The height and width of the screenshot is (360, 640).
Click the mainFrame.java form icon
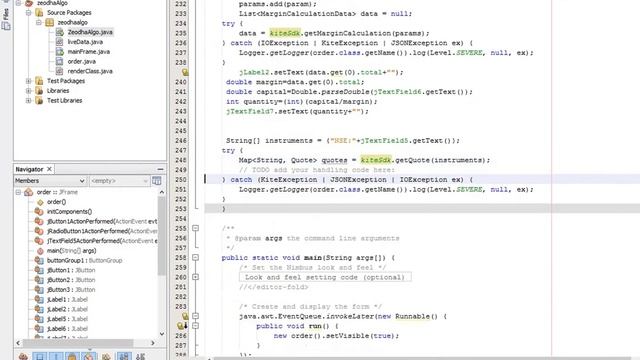(x=60, y=52)
